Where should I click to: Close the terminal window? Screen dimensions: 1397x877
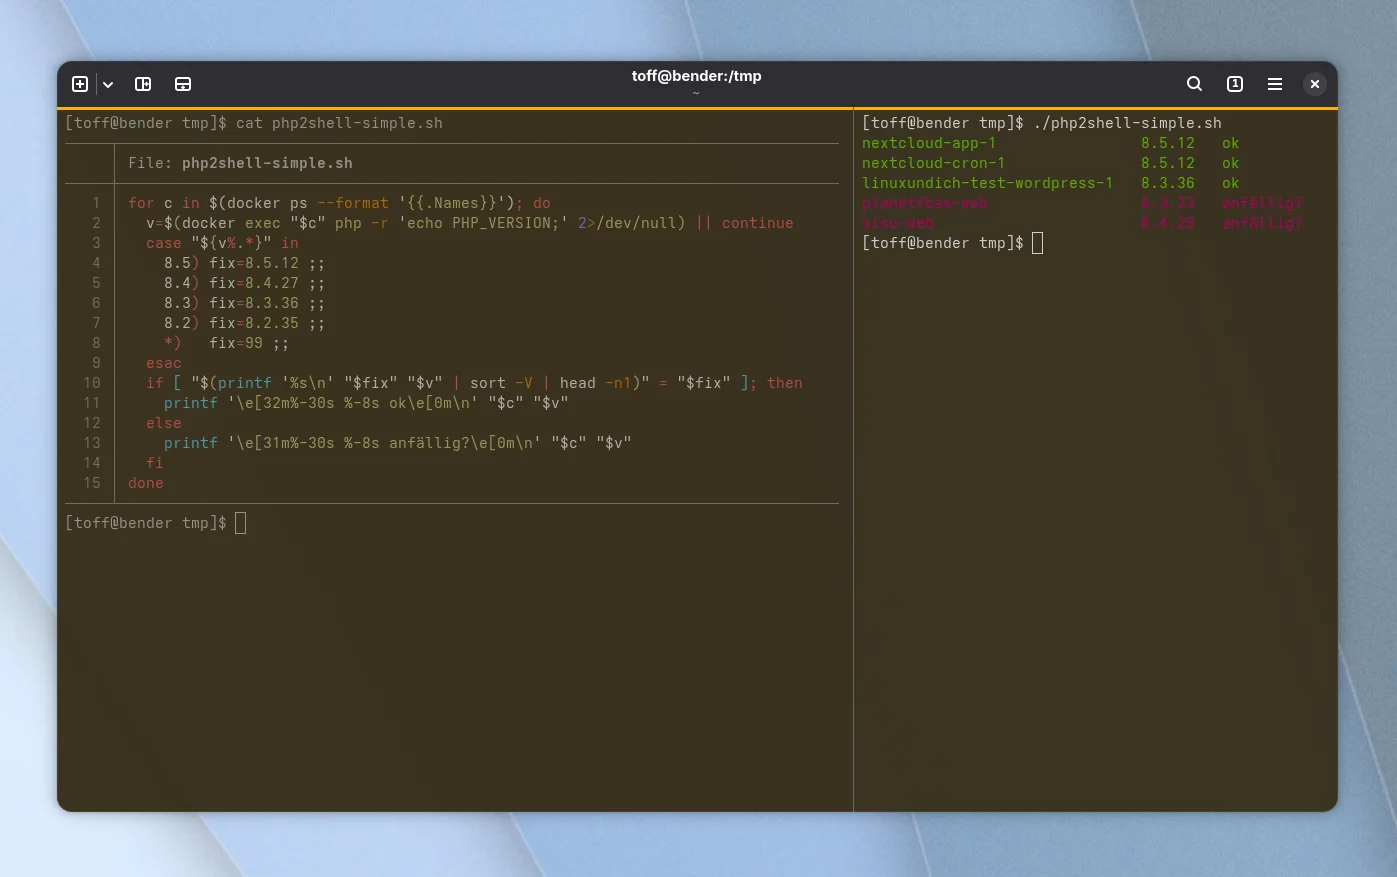click(x=1315, y=84)
